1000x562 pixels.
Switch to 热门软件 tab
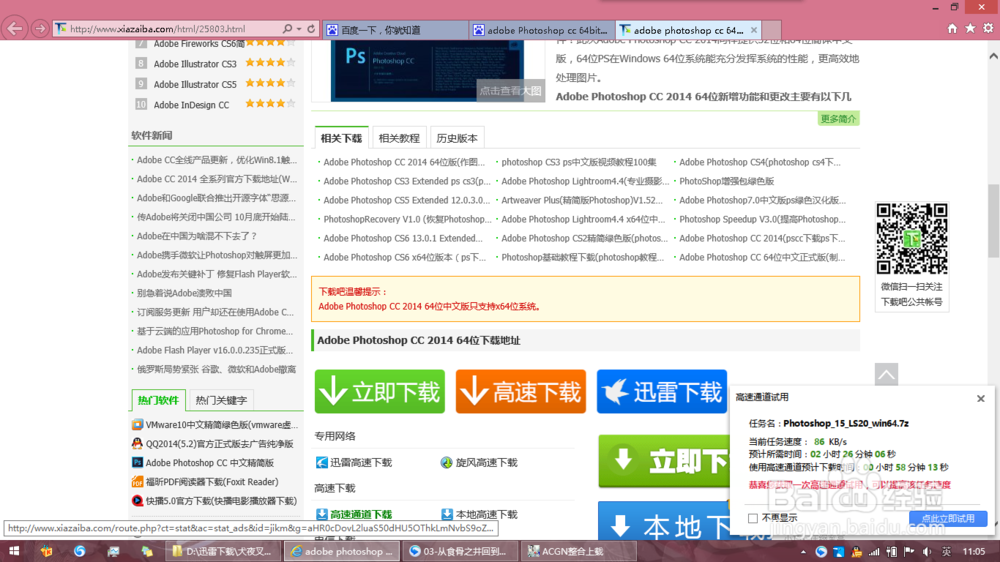158,400
